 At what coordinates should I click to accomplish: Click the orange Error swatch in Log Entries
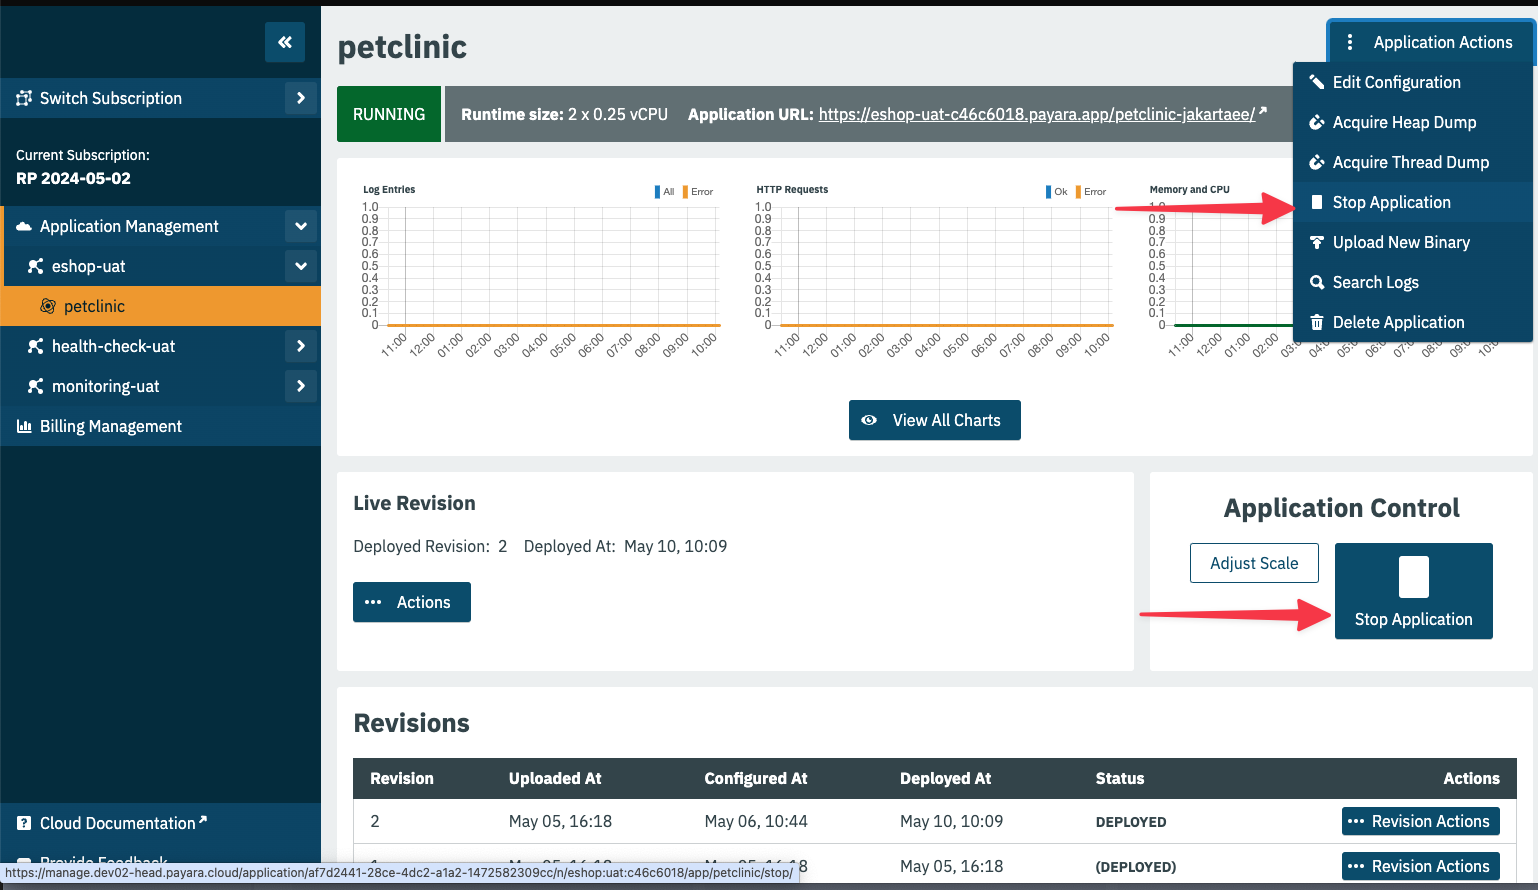[x=685, y=192]
